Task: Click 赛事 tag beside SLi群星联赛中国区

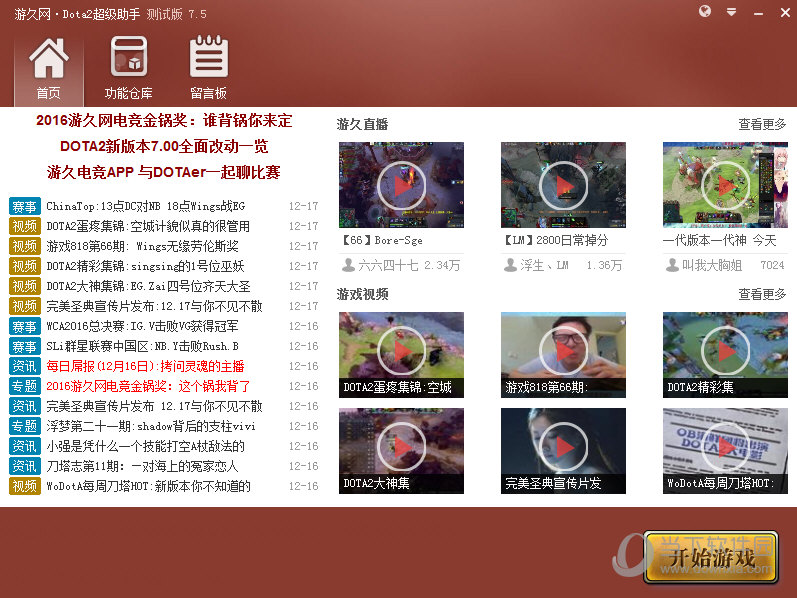Action: tap(24, 346)
